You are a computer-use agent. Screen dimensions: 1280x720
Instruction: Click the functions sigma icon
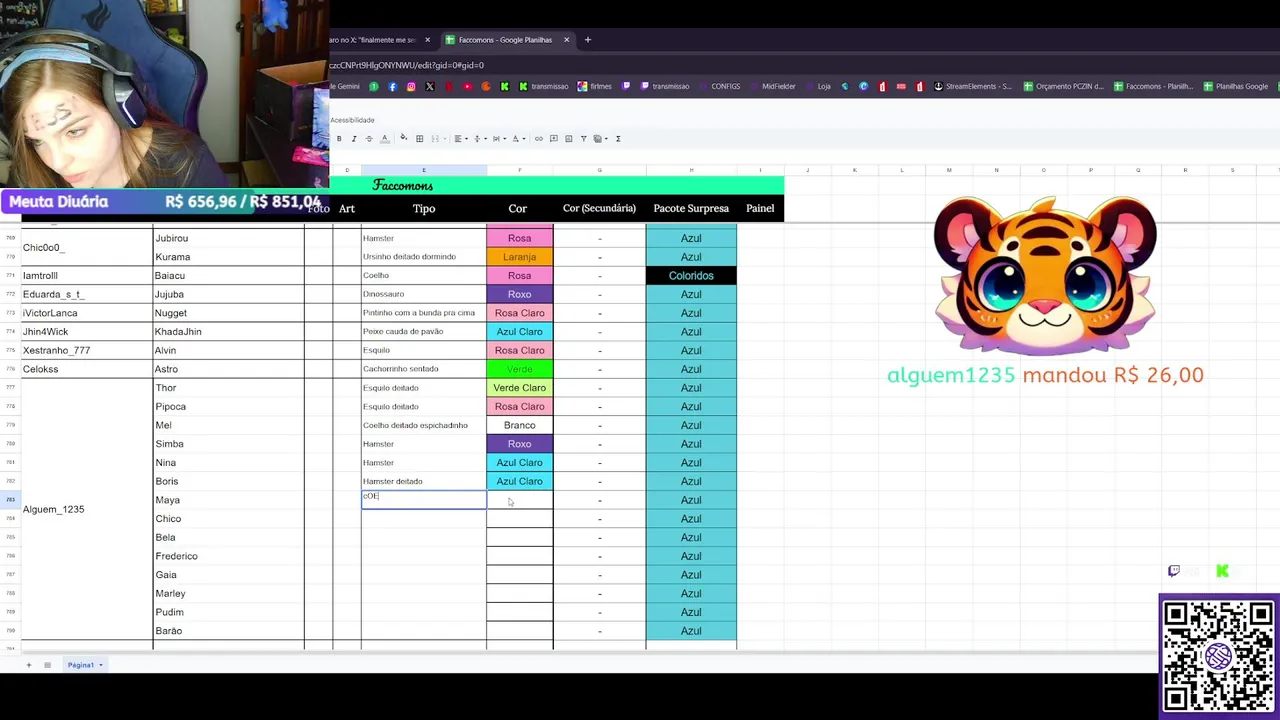(x=618, y=138)
